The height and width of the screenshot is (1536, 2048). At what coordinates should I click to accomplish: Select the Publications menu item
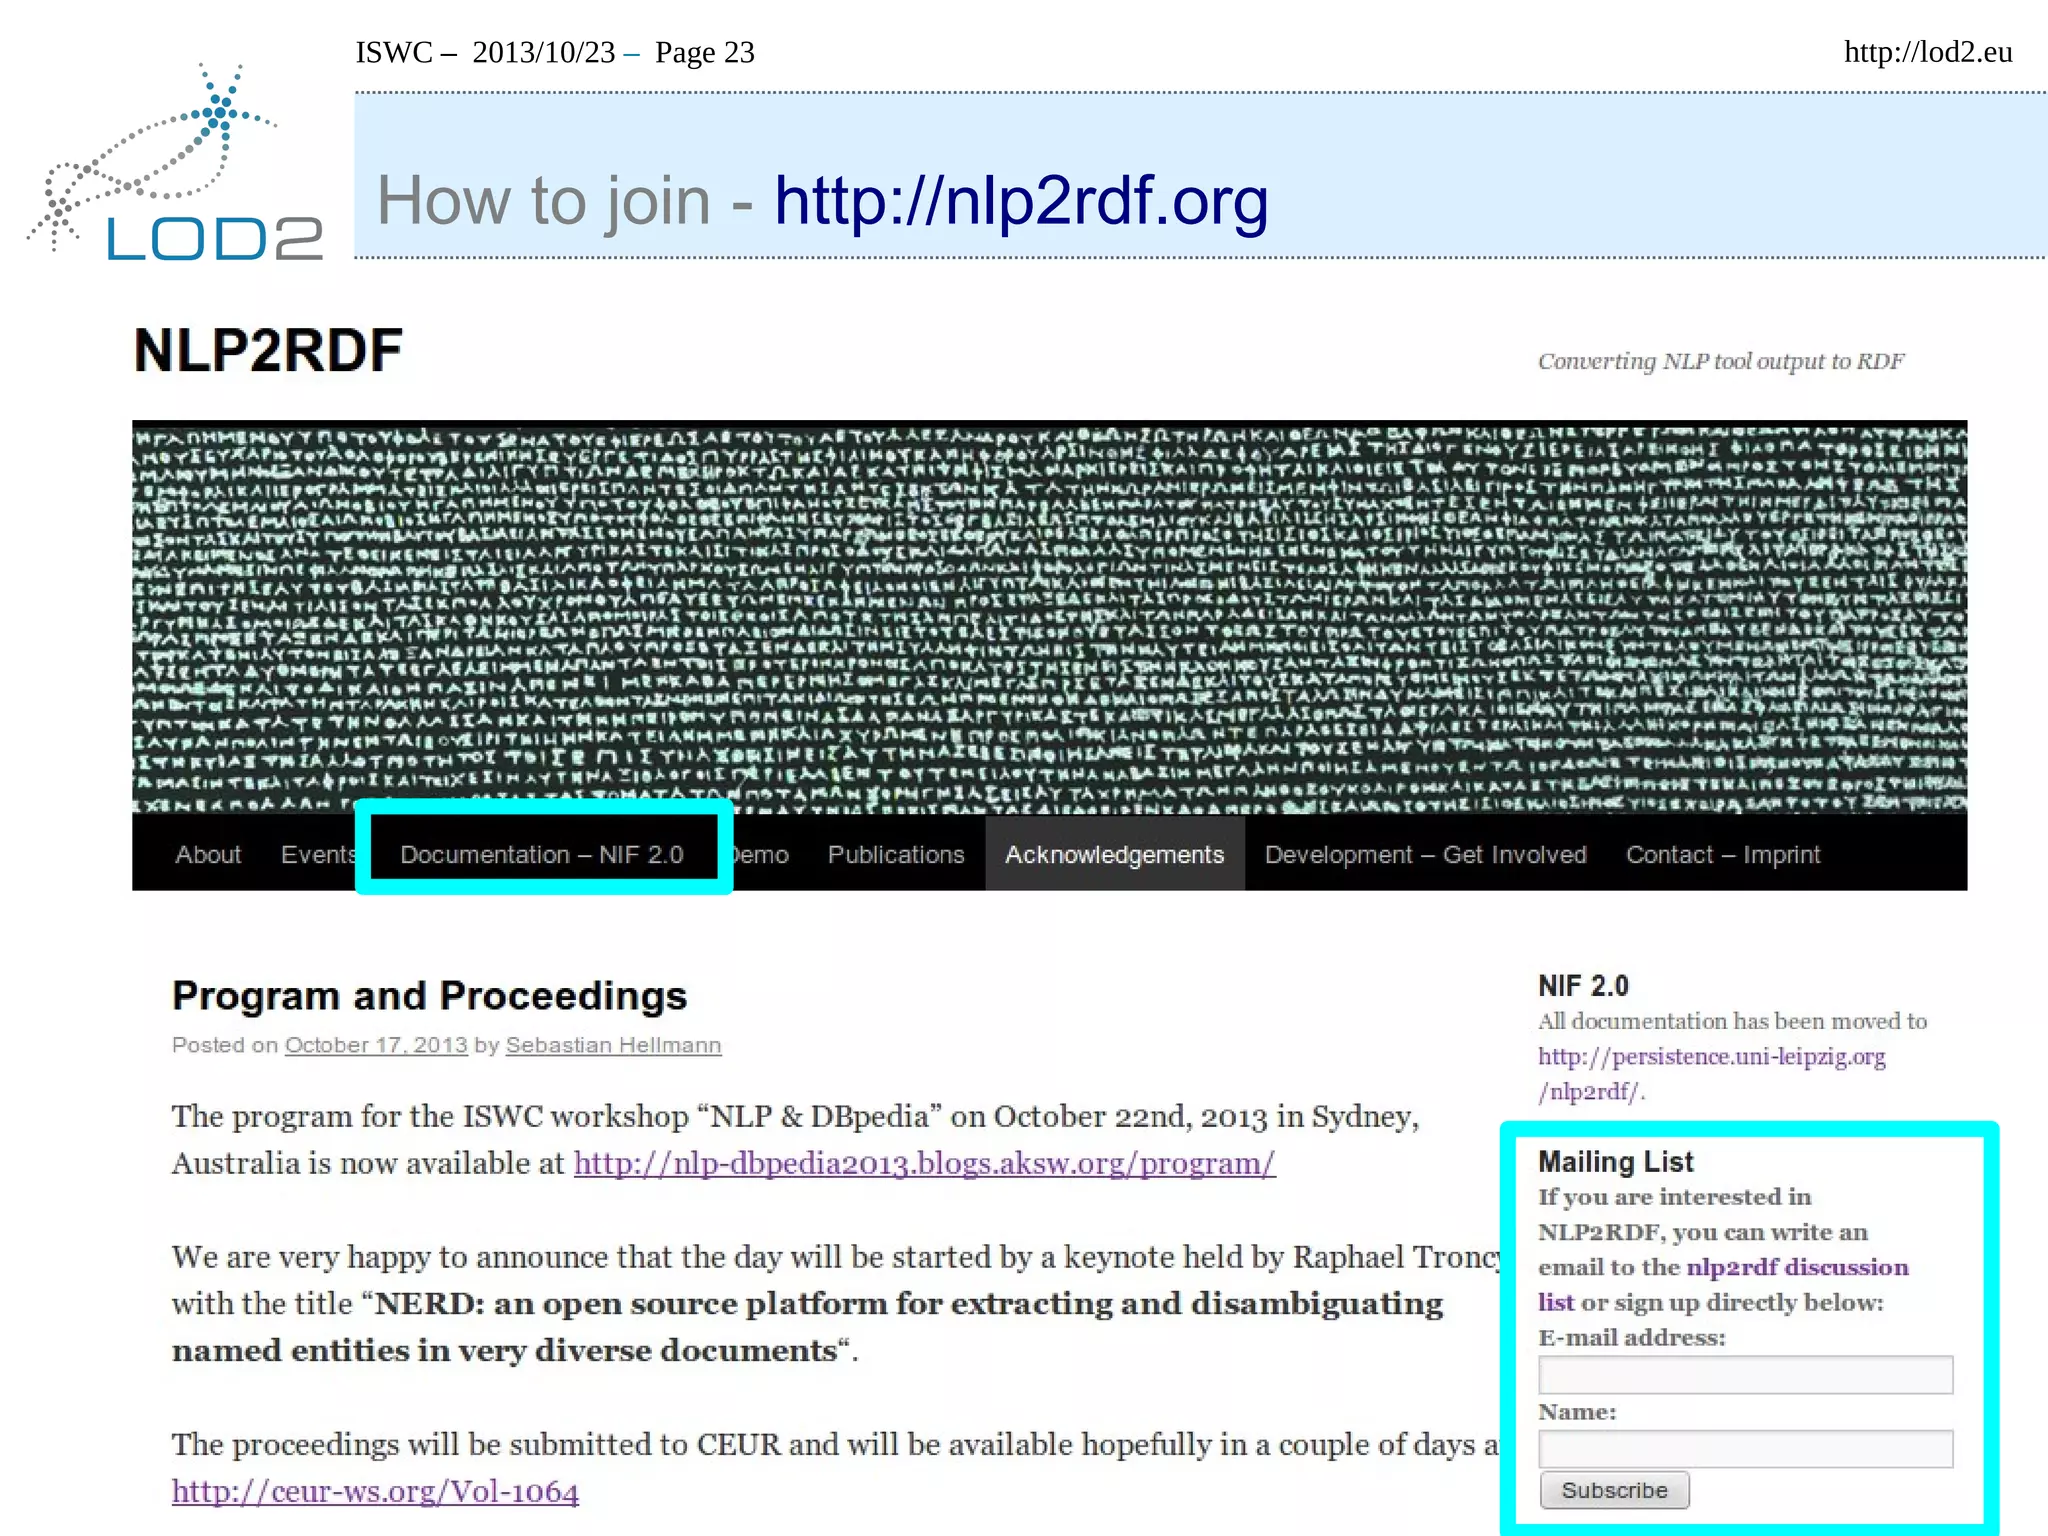[x=895, y=855]
